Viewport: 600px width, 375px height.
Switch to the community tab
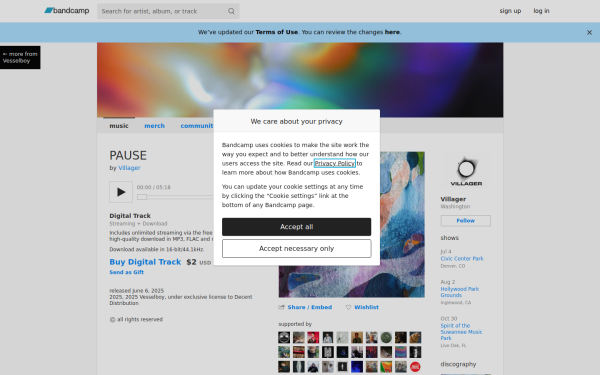pos(197,126)
